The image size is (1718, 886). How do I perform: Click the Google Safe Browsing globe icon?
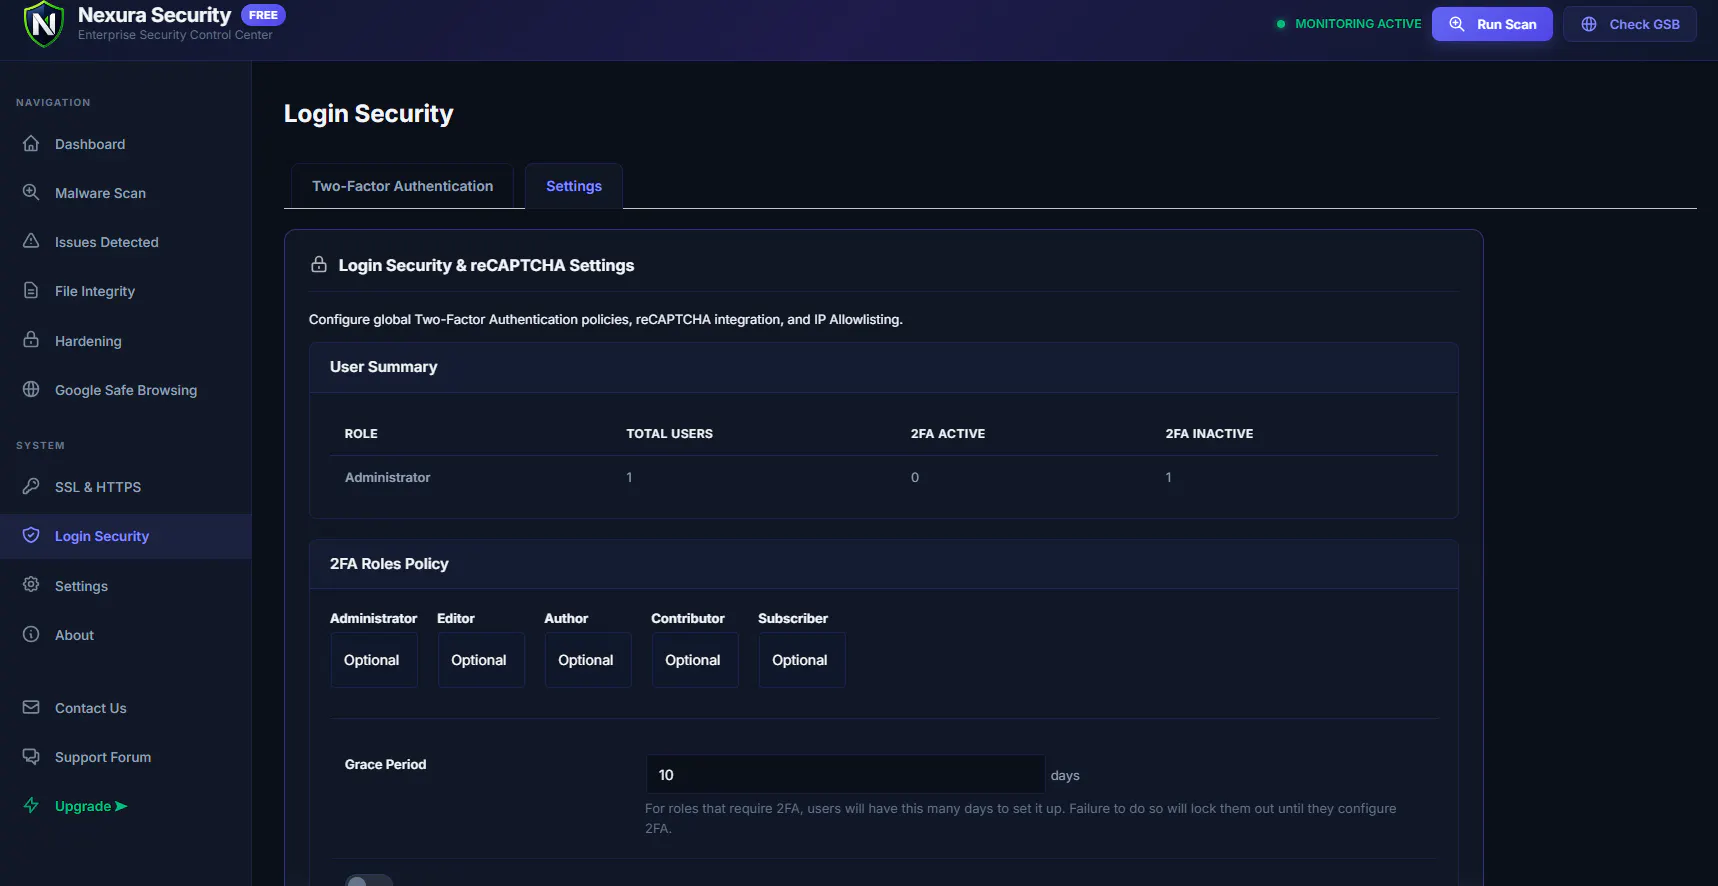(x=31, y=389)
